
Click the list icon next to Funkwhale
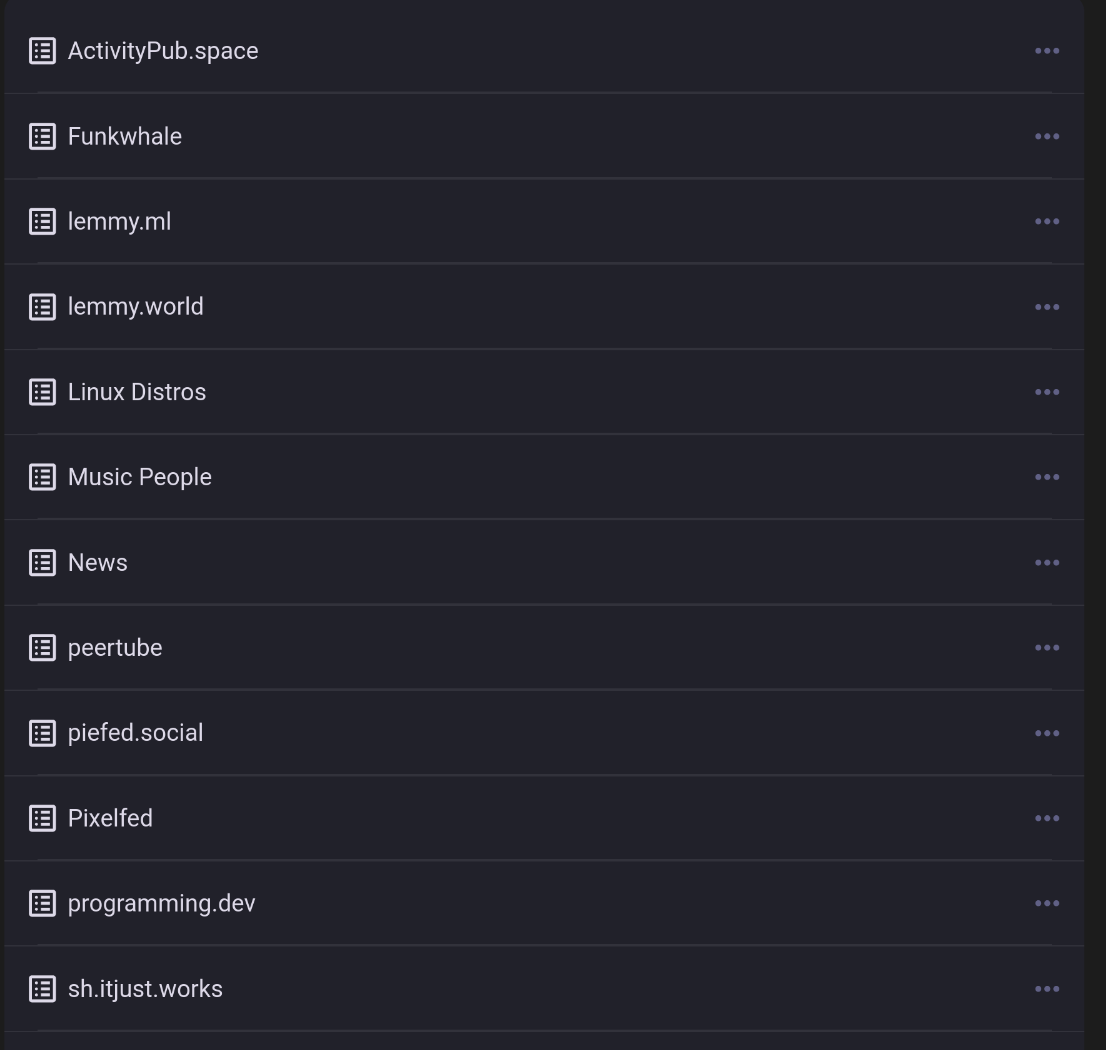click(42, 136)
